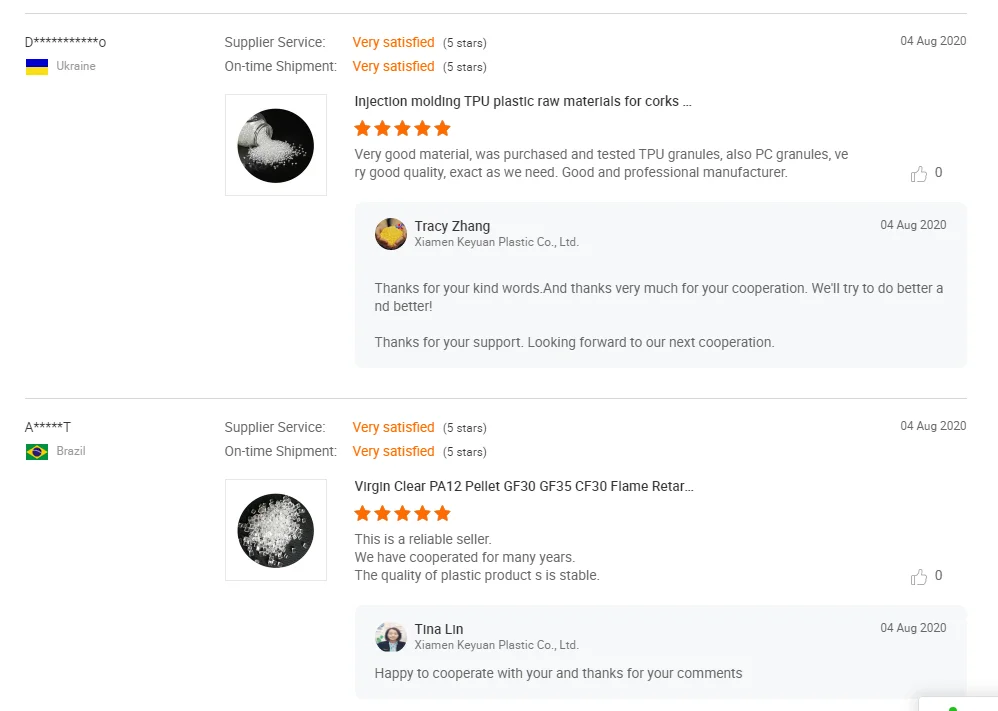The height and width of the screenshot is (711, 998).
Task: Open the PA12 pellet product thumbnail
Action: (x=276, y=530)
